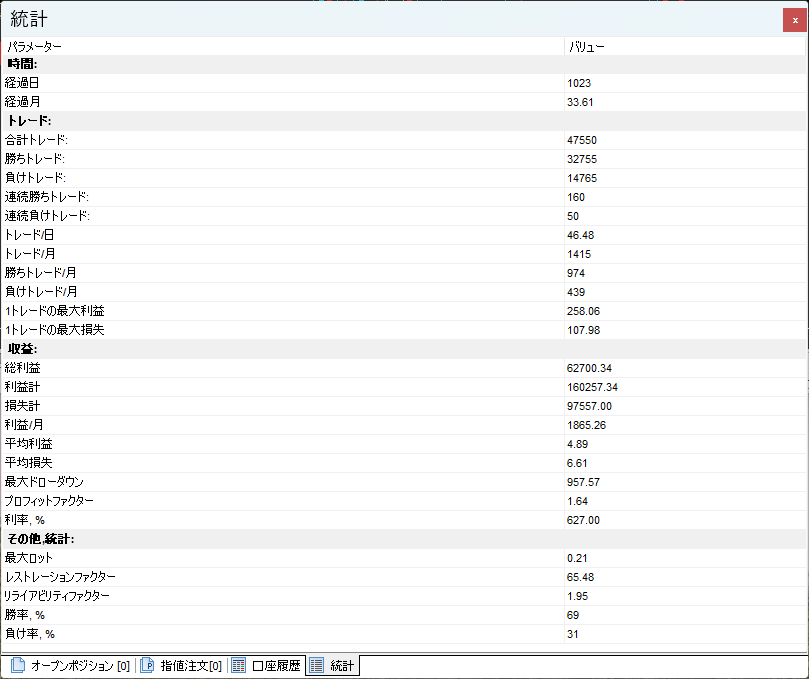This screenshot has width=809, height=679.
Task: Select the プロフィットファクター row
Action: [x=404, y=500]
